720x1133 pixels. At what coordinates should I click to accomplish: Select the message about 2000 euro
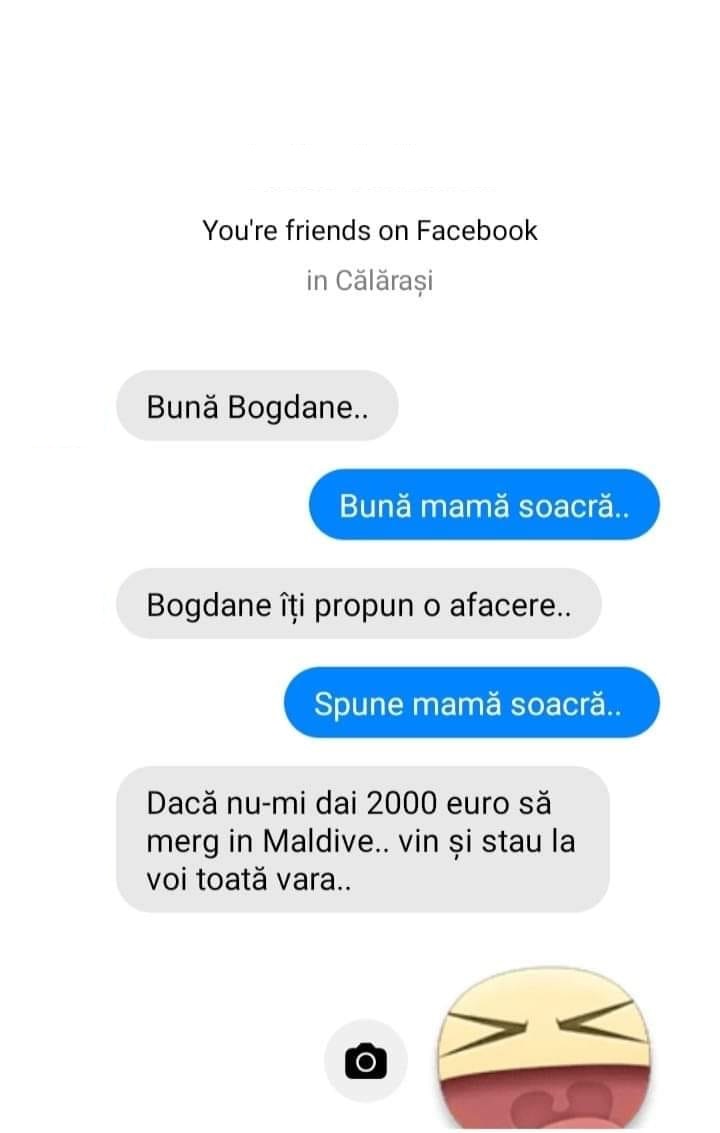pyautogui.click(x=363, y=840)
